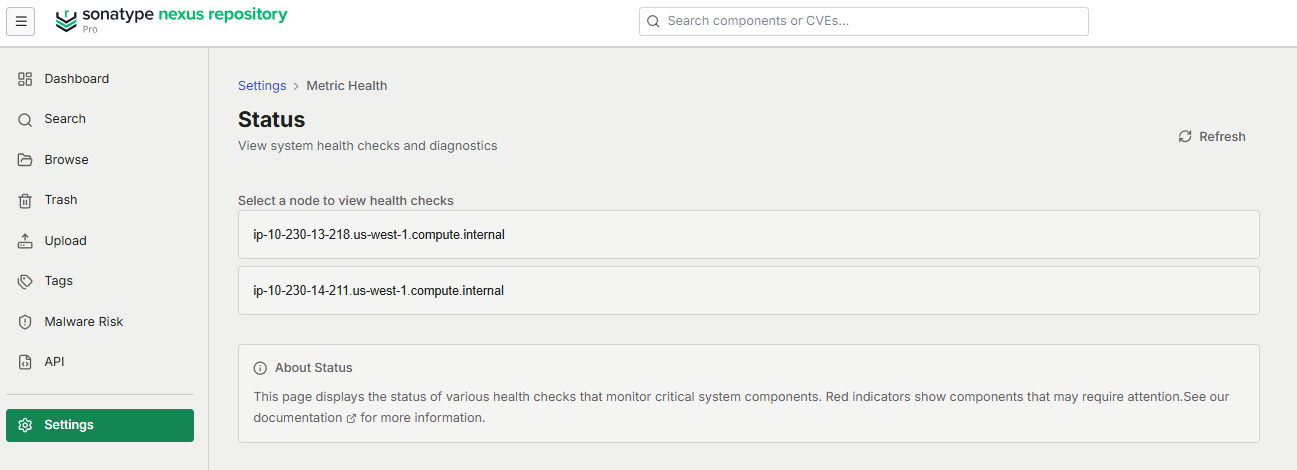1297x470 pixels.
Task: Open the Browse folder item
Action: [100, 160]
